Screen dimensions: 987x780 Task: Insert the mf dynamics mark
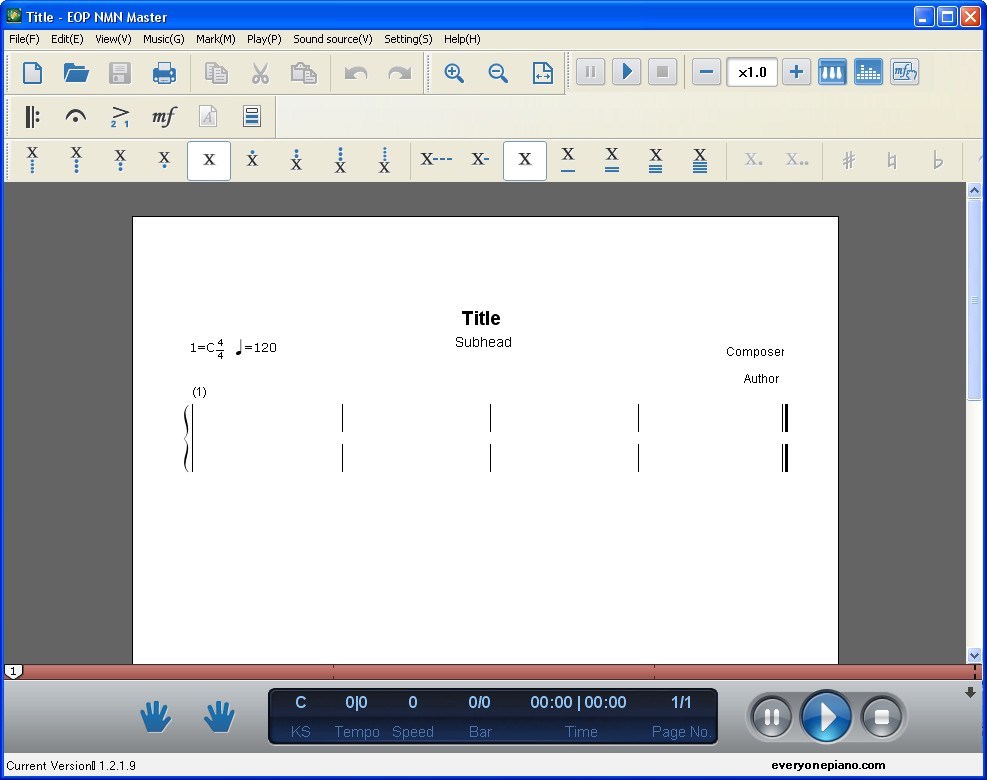tap(163, 117)
